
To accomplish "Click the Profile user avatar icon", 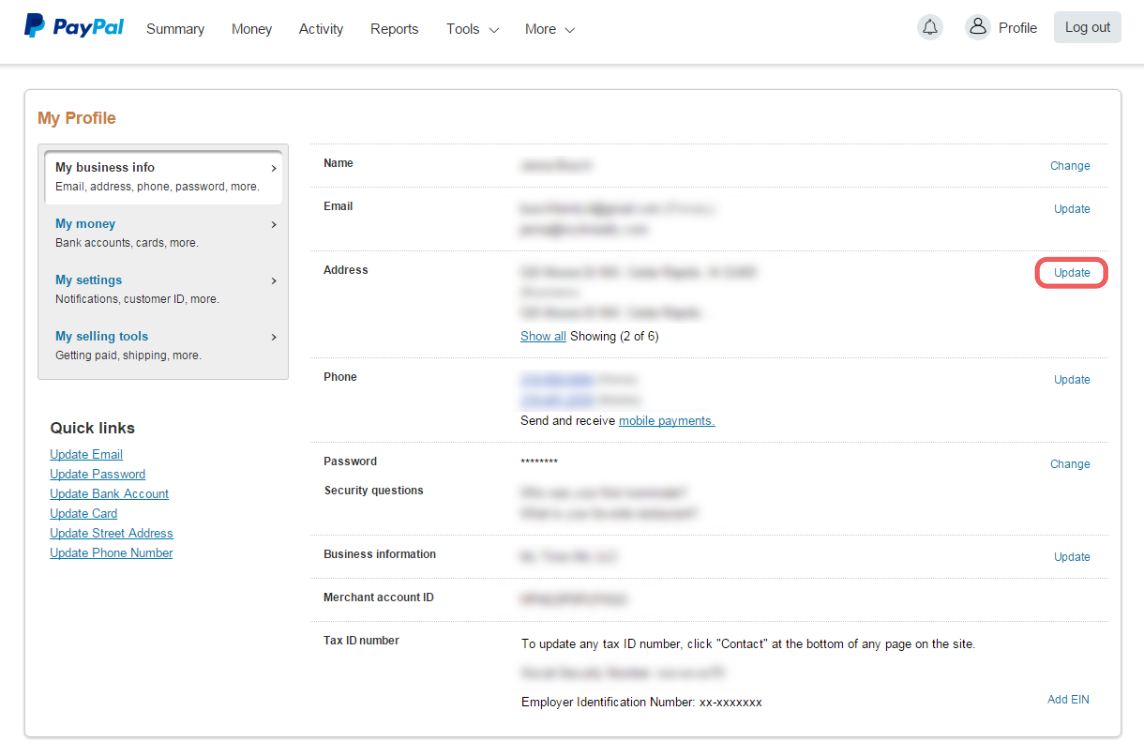I will tap(978, 27).
